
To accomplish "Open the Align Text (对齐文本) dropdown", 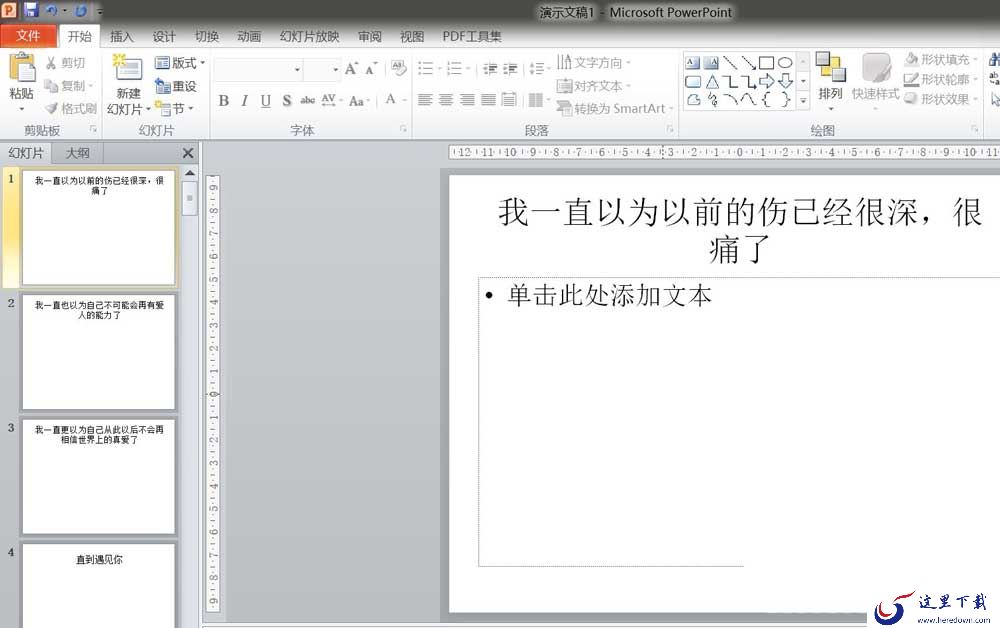I will click(594, 85).
